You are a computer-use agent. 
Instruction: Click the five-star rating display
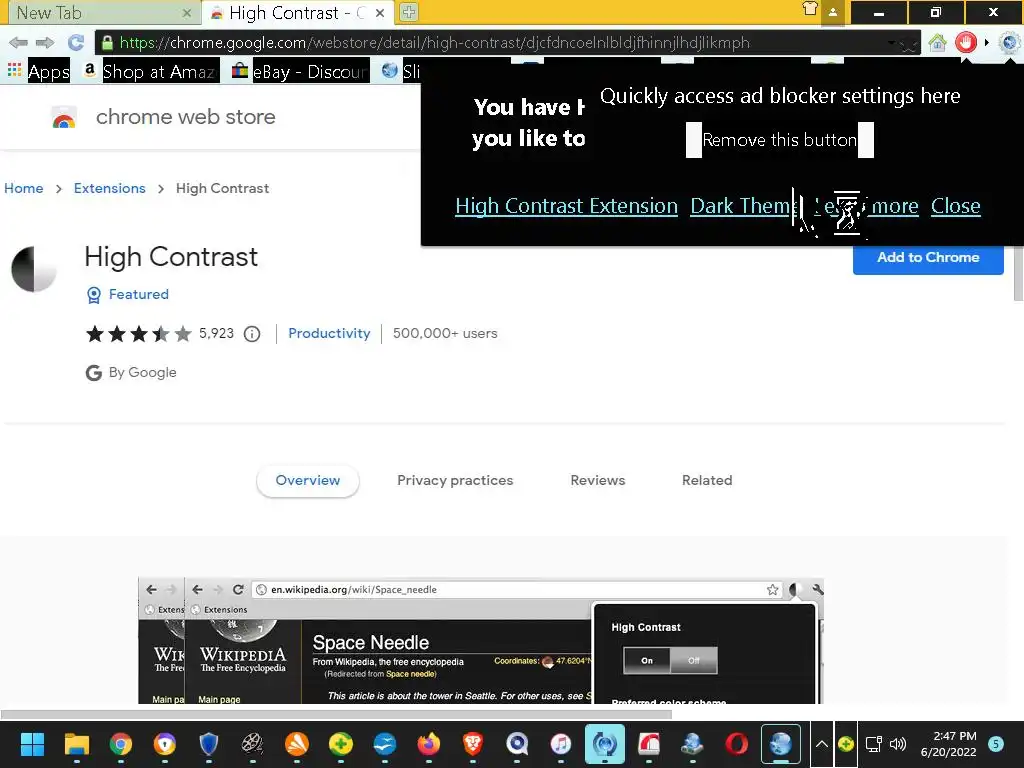point(138,334)
